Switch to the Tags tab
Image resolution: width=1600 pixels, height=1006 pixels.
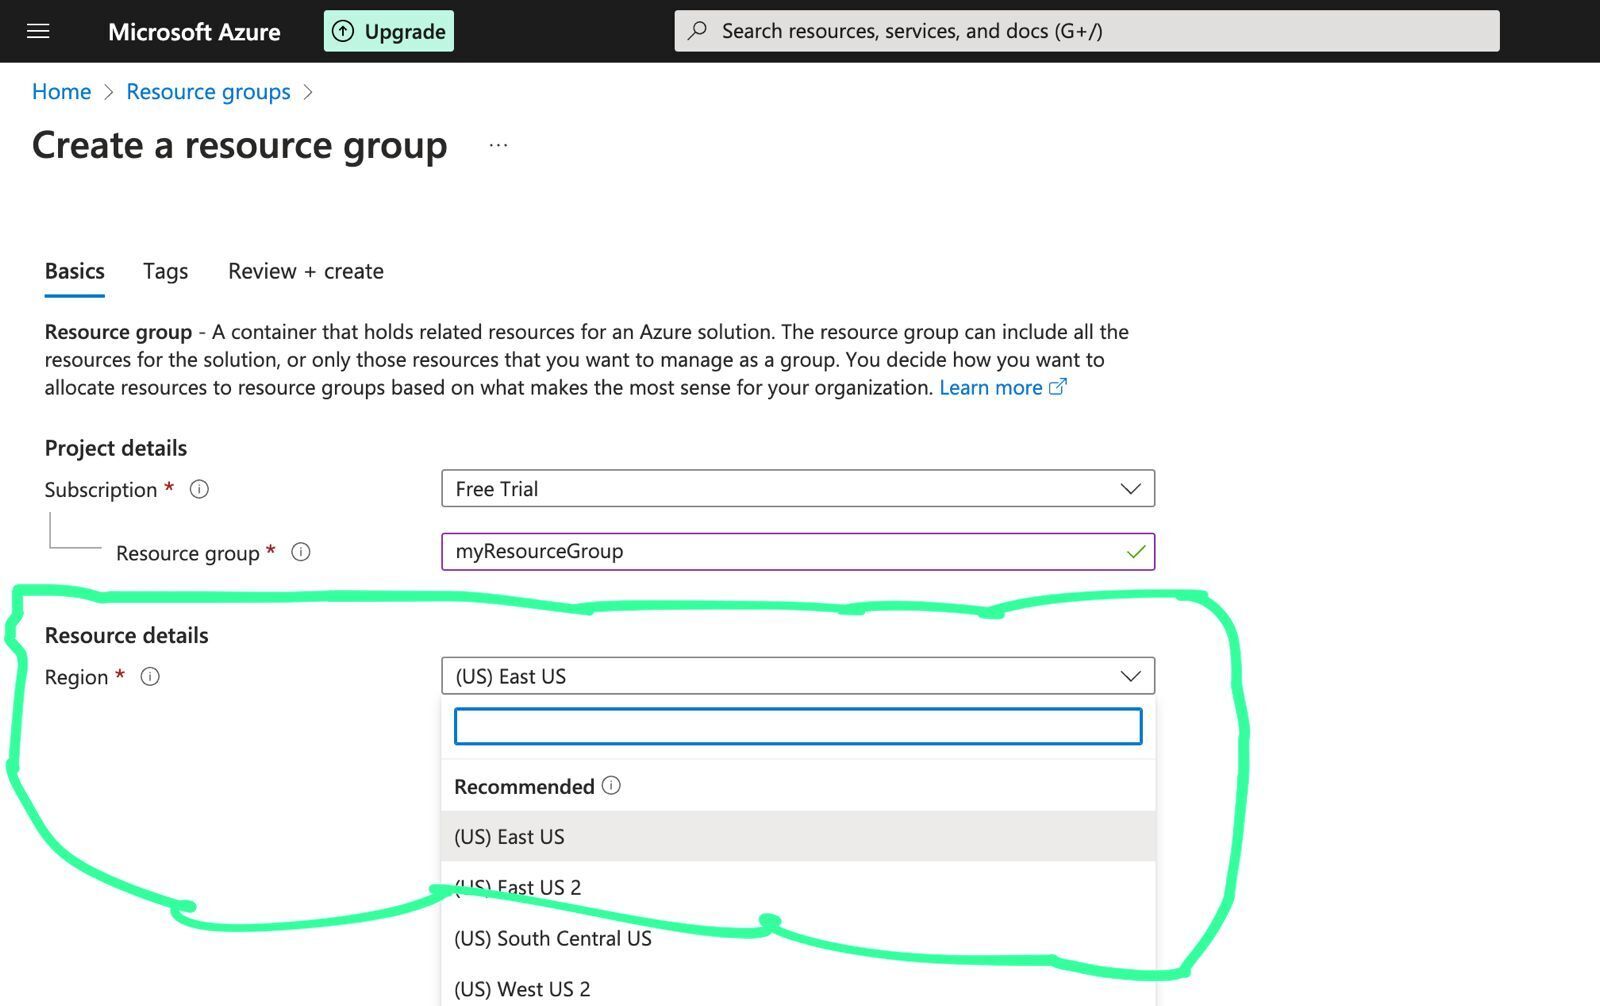point(166,271)
